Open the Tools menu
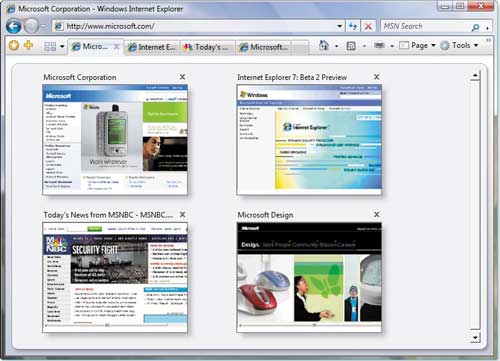The image size is (500, 361). tap(460, 45)
